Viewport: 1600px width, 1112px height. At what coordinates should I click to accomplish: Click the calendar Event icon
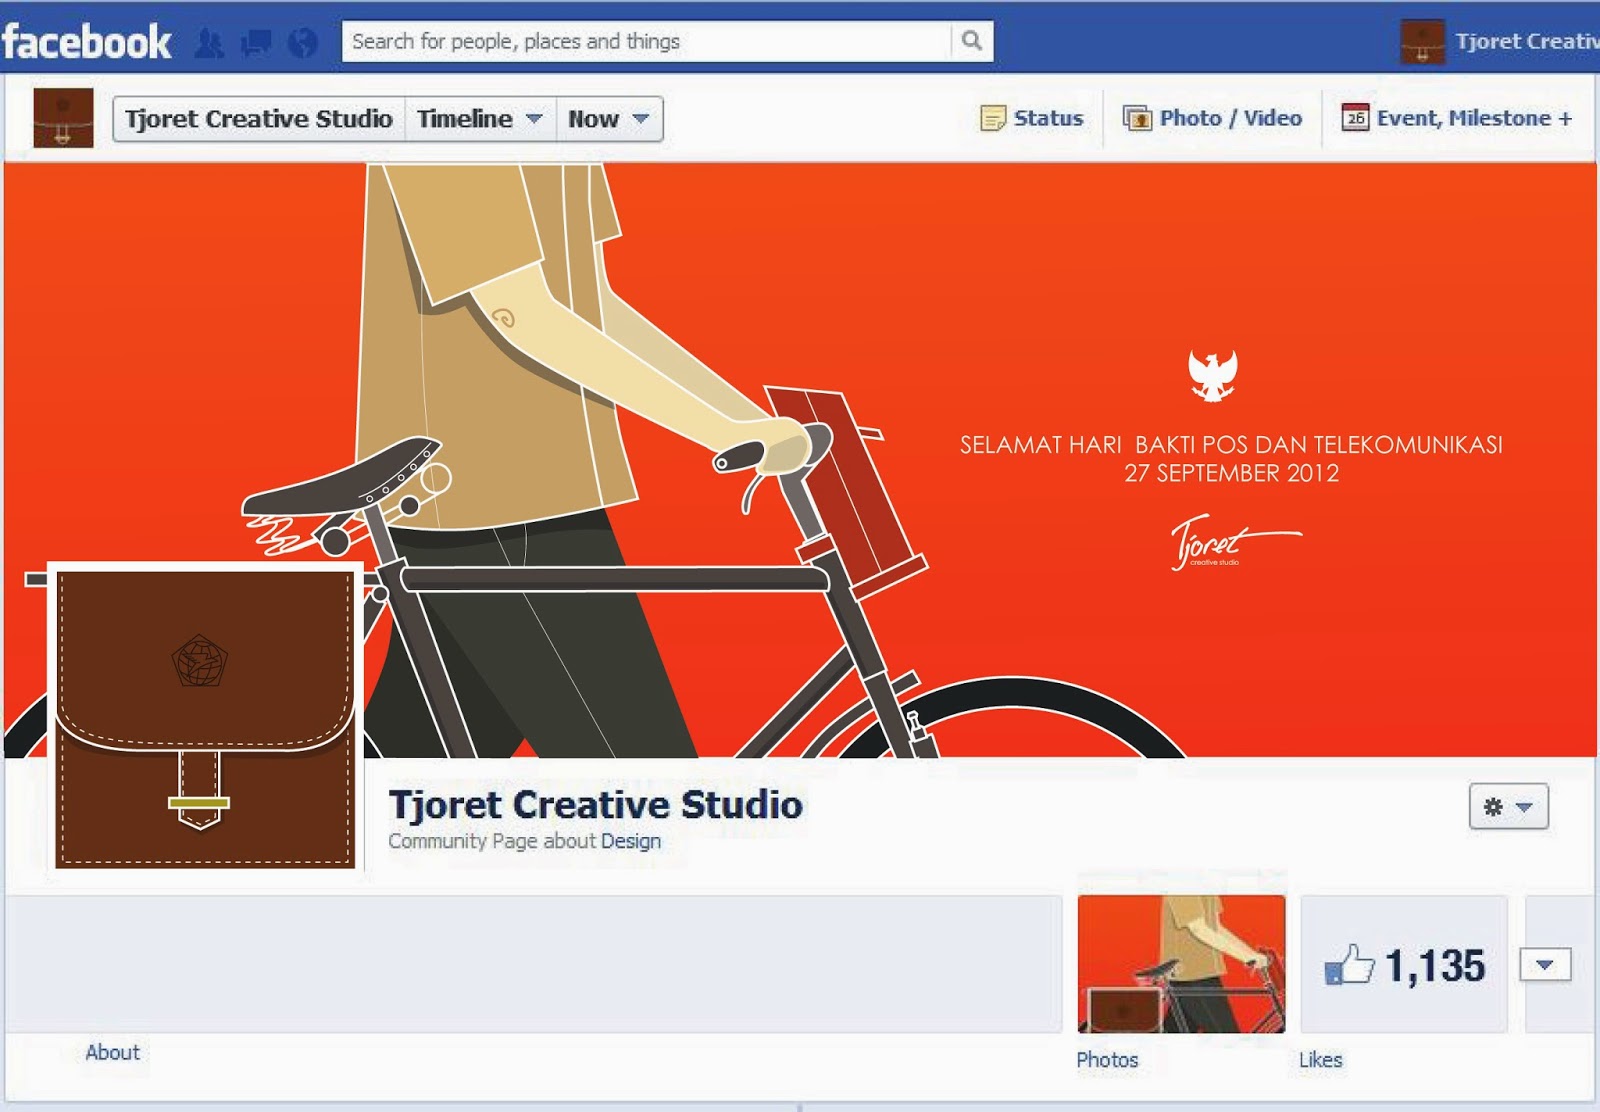point(1355,118)
